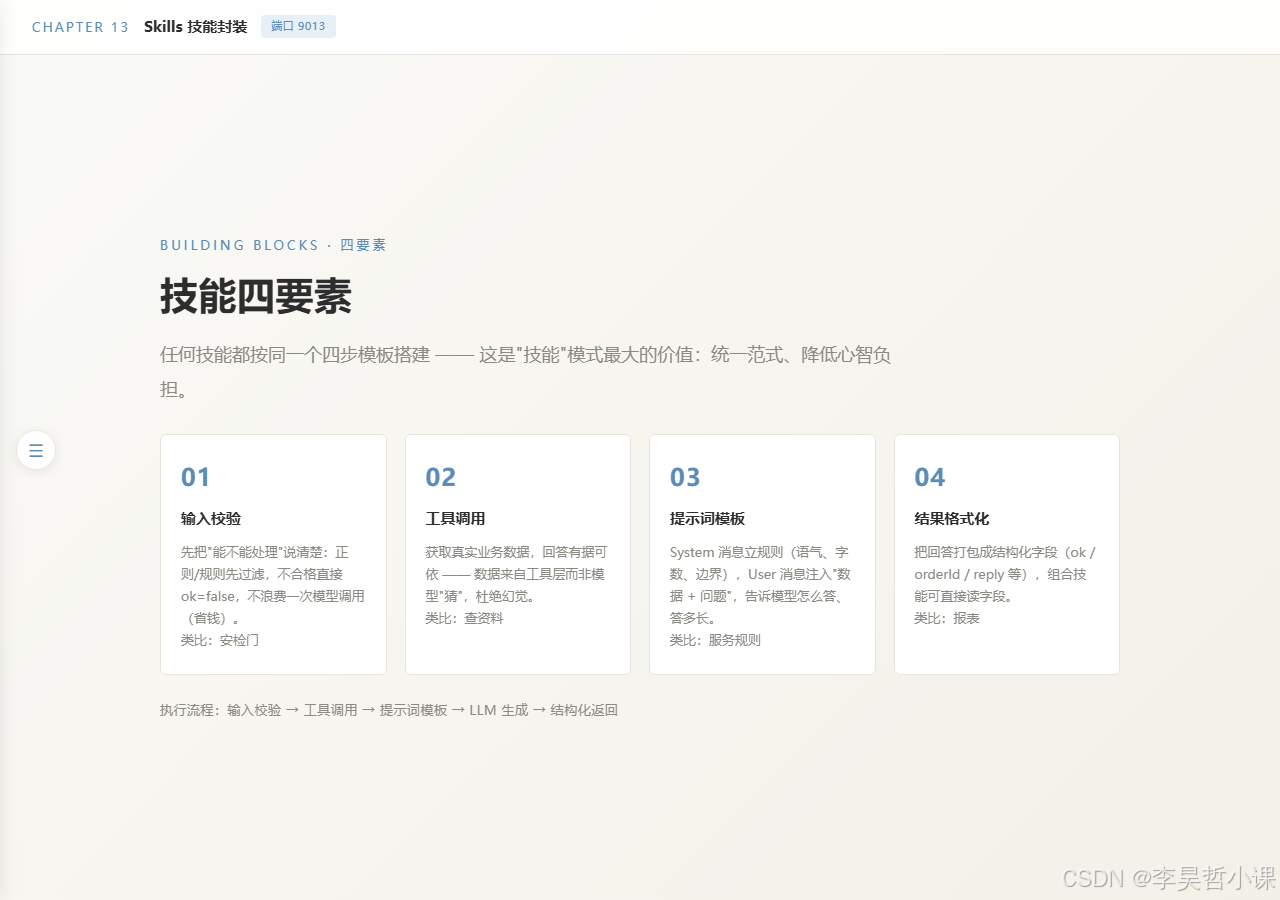Click the CHAPTER 13 label
Viewport: 1280px width, 900px height.
point(80,27)
